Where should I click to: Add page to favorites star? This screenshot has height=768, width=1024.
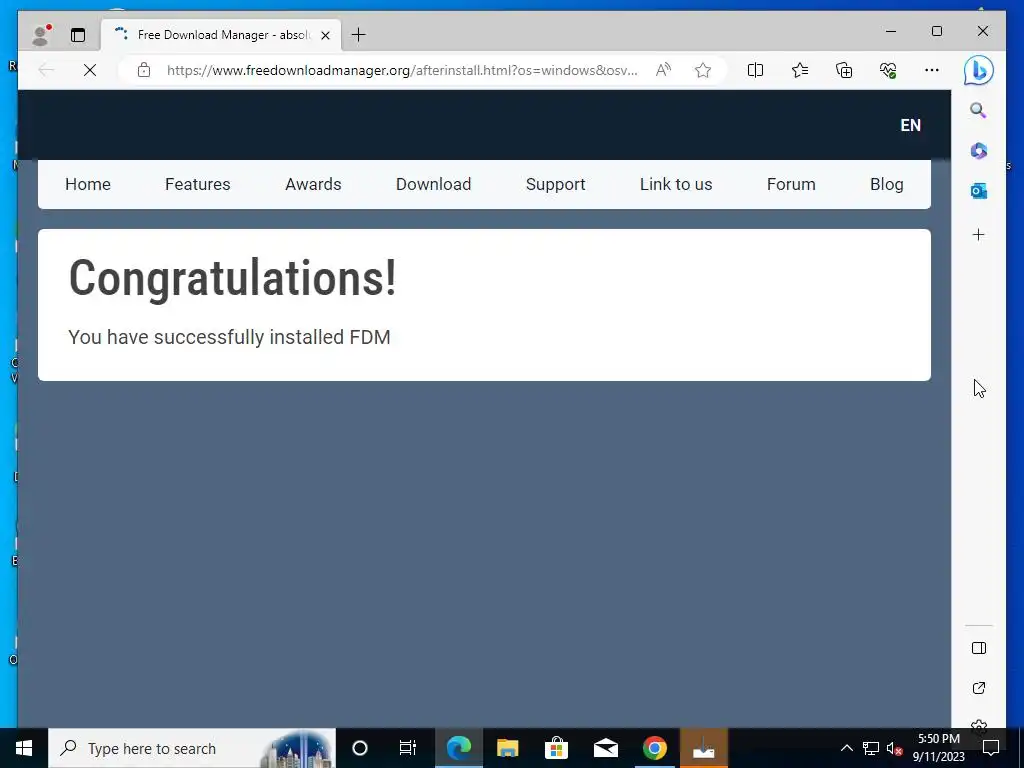703,70
